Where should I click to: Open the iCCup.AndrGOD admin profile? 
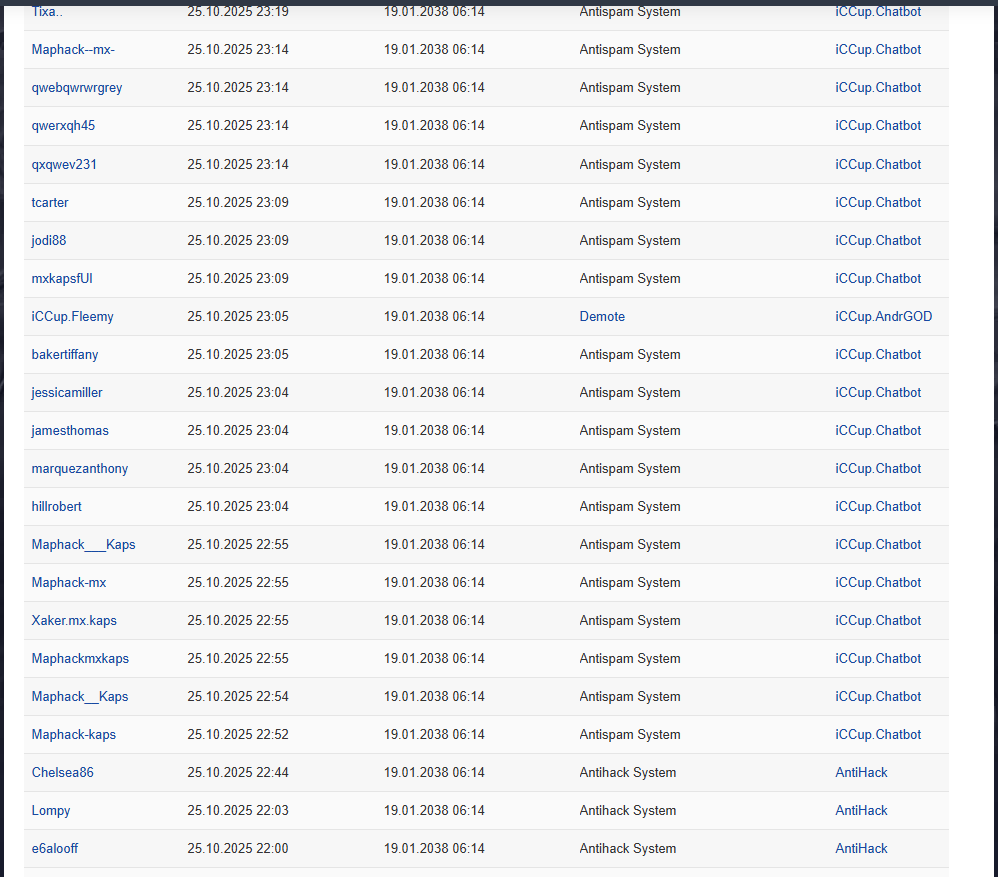883,316
